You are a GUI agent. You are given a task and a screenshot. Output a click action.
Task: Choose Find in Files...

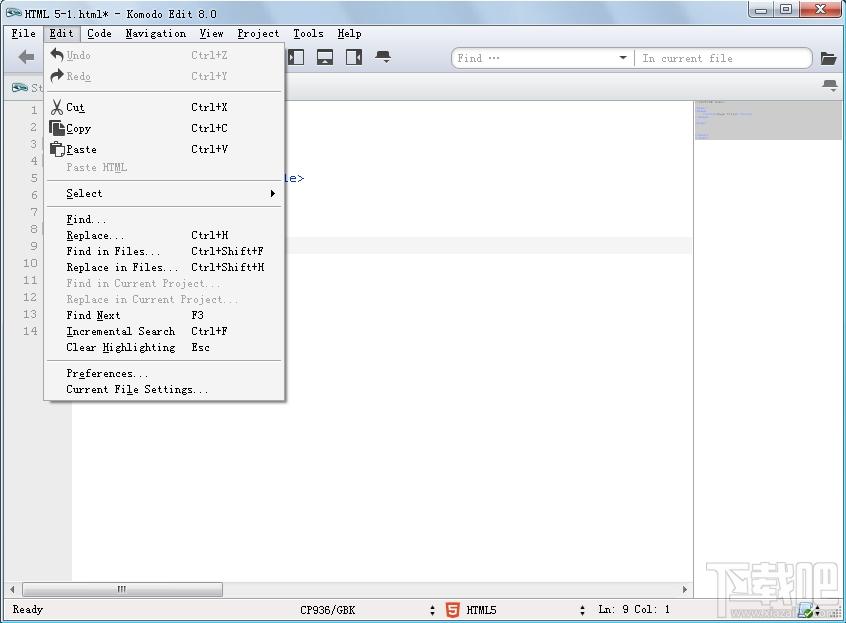tap(164, 251)
